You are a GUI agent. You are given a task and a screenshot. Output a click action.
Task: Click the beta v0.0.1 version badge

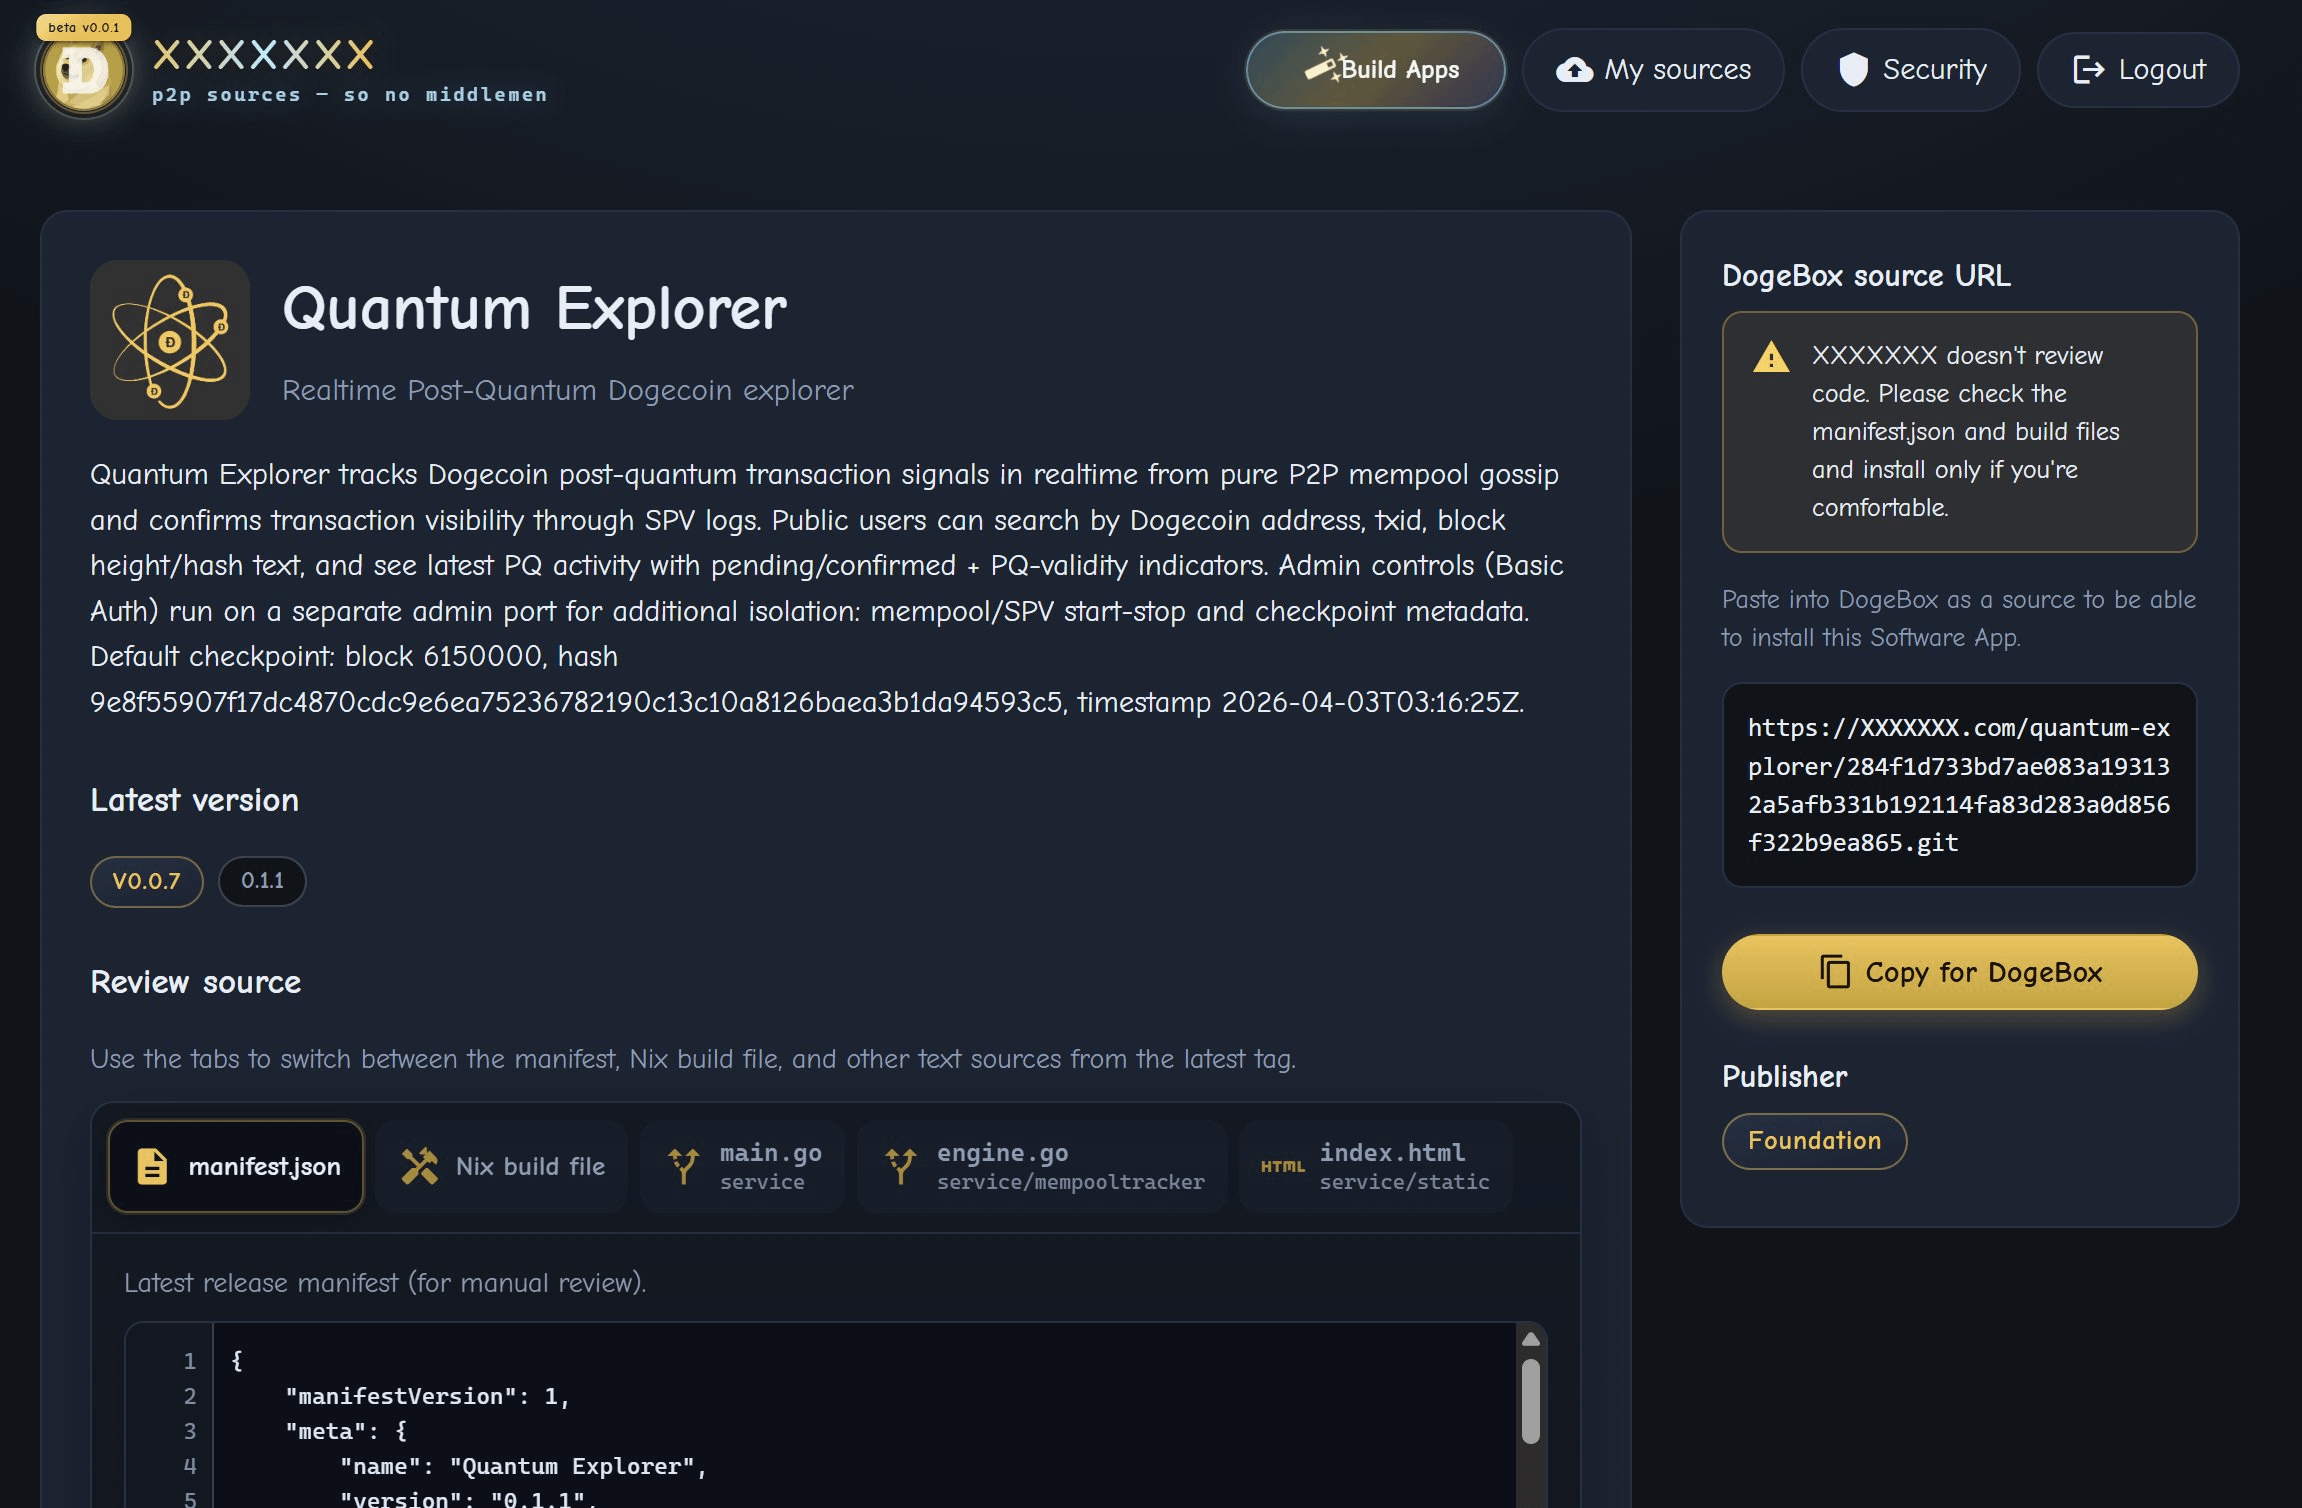coord(84,27)
